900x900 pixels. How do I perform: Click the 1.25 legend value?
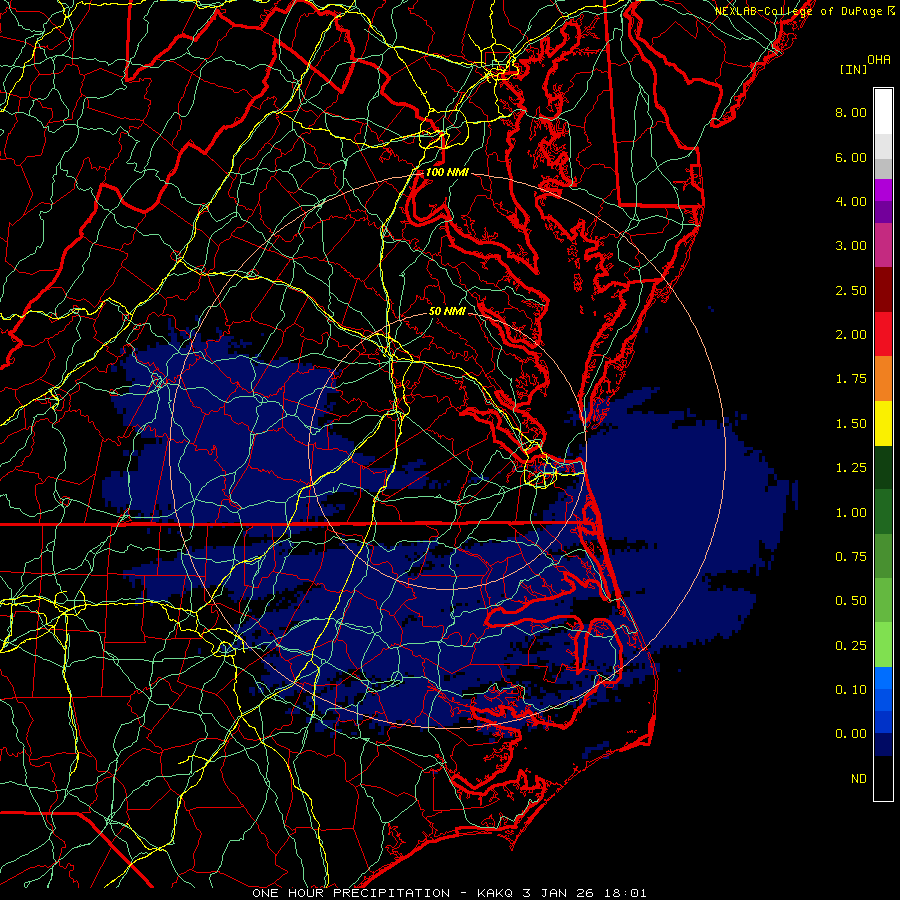[x=851, y=468]
